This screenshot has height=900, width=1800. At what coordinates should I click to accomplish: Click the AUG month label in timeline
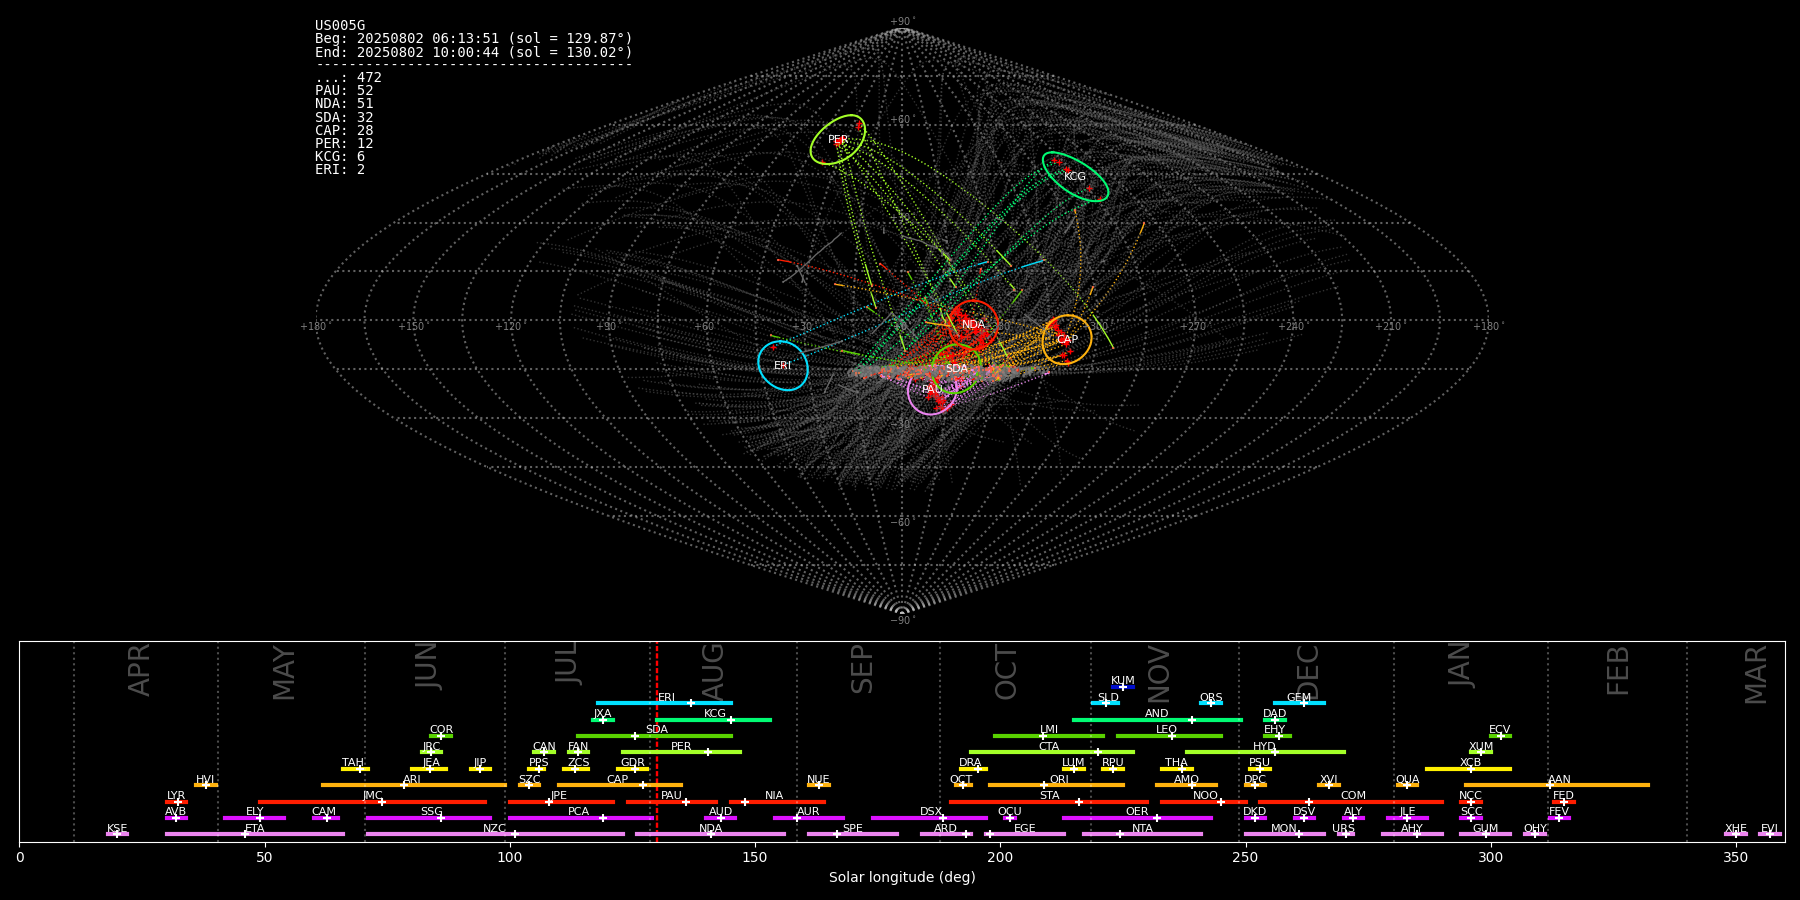pyautogui.click(x=713, y=670)
